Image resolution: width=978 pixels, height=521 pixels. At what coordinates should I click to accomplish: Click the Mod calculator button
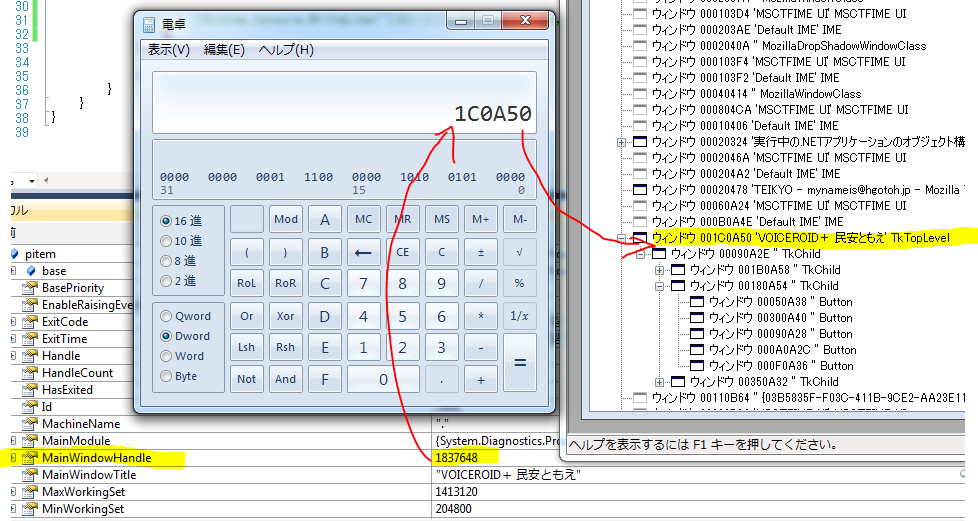[x=286, y=219]
